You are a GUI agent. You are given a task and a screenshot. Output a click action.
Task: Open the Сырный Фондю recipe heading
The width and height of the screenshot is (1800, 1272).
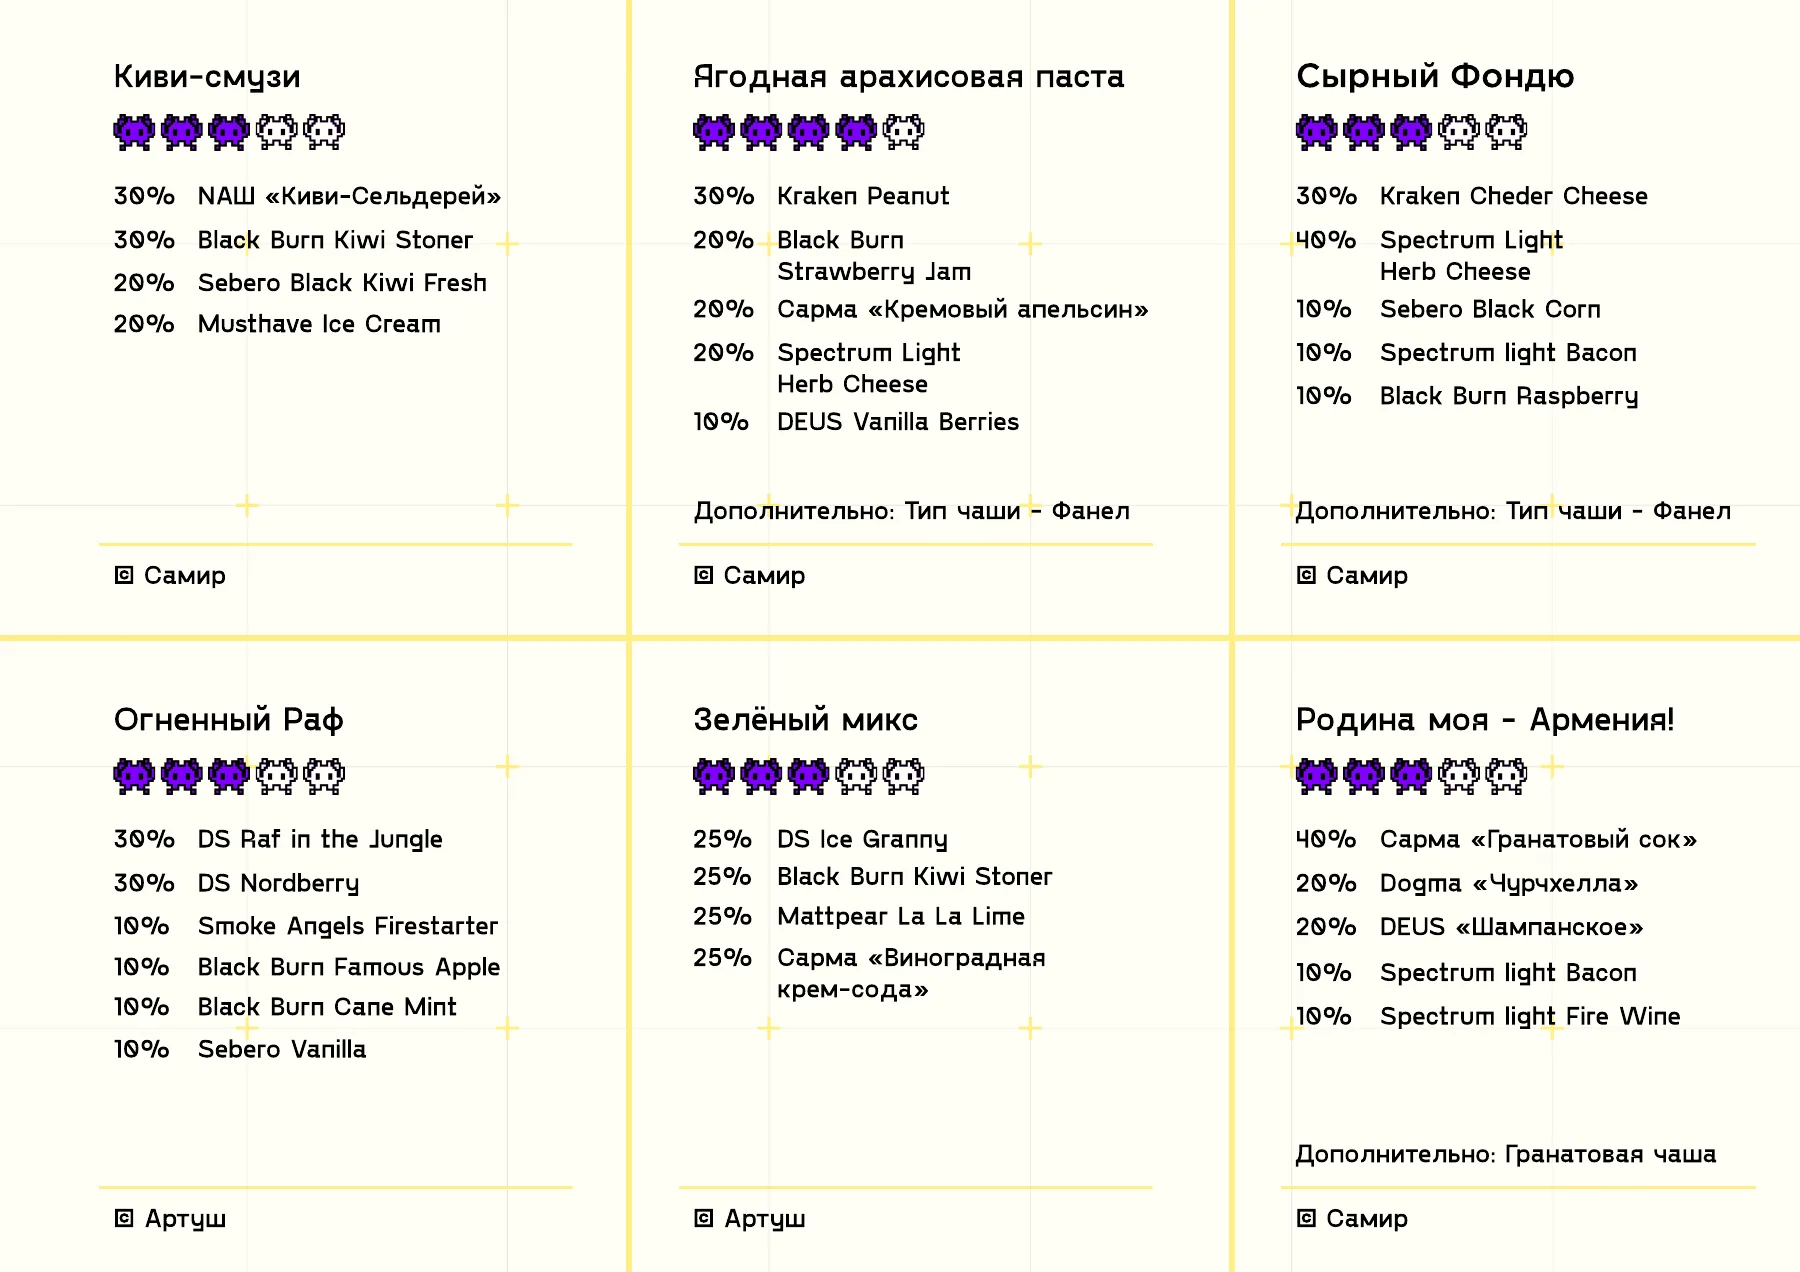pos(1435,77)
